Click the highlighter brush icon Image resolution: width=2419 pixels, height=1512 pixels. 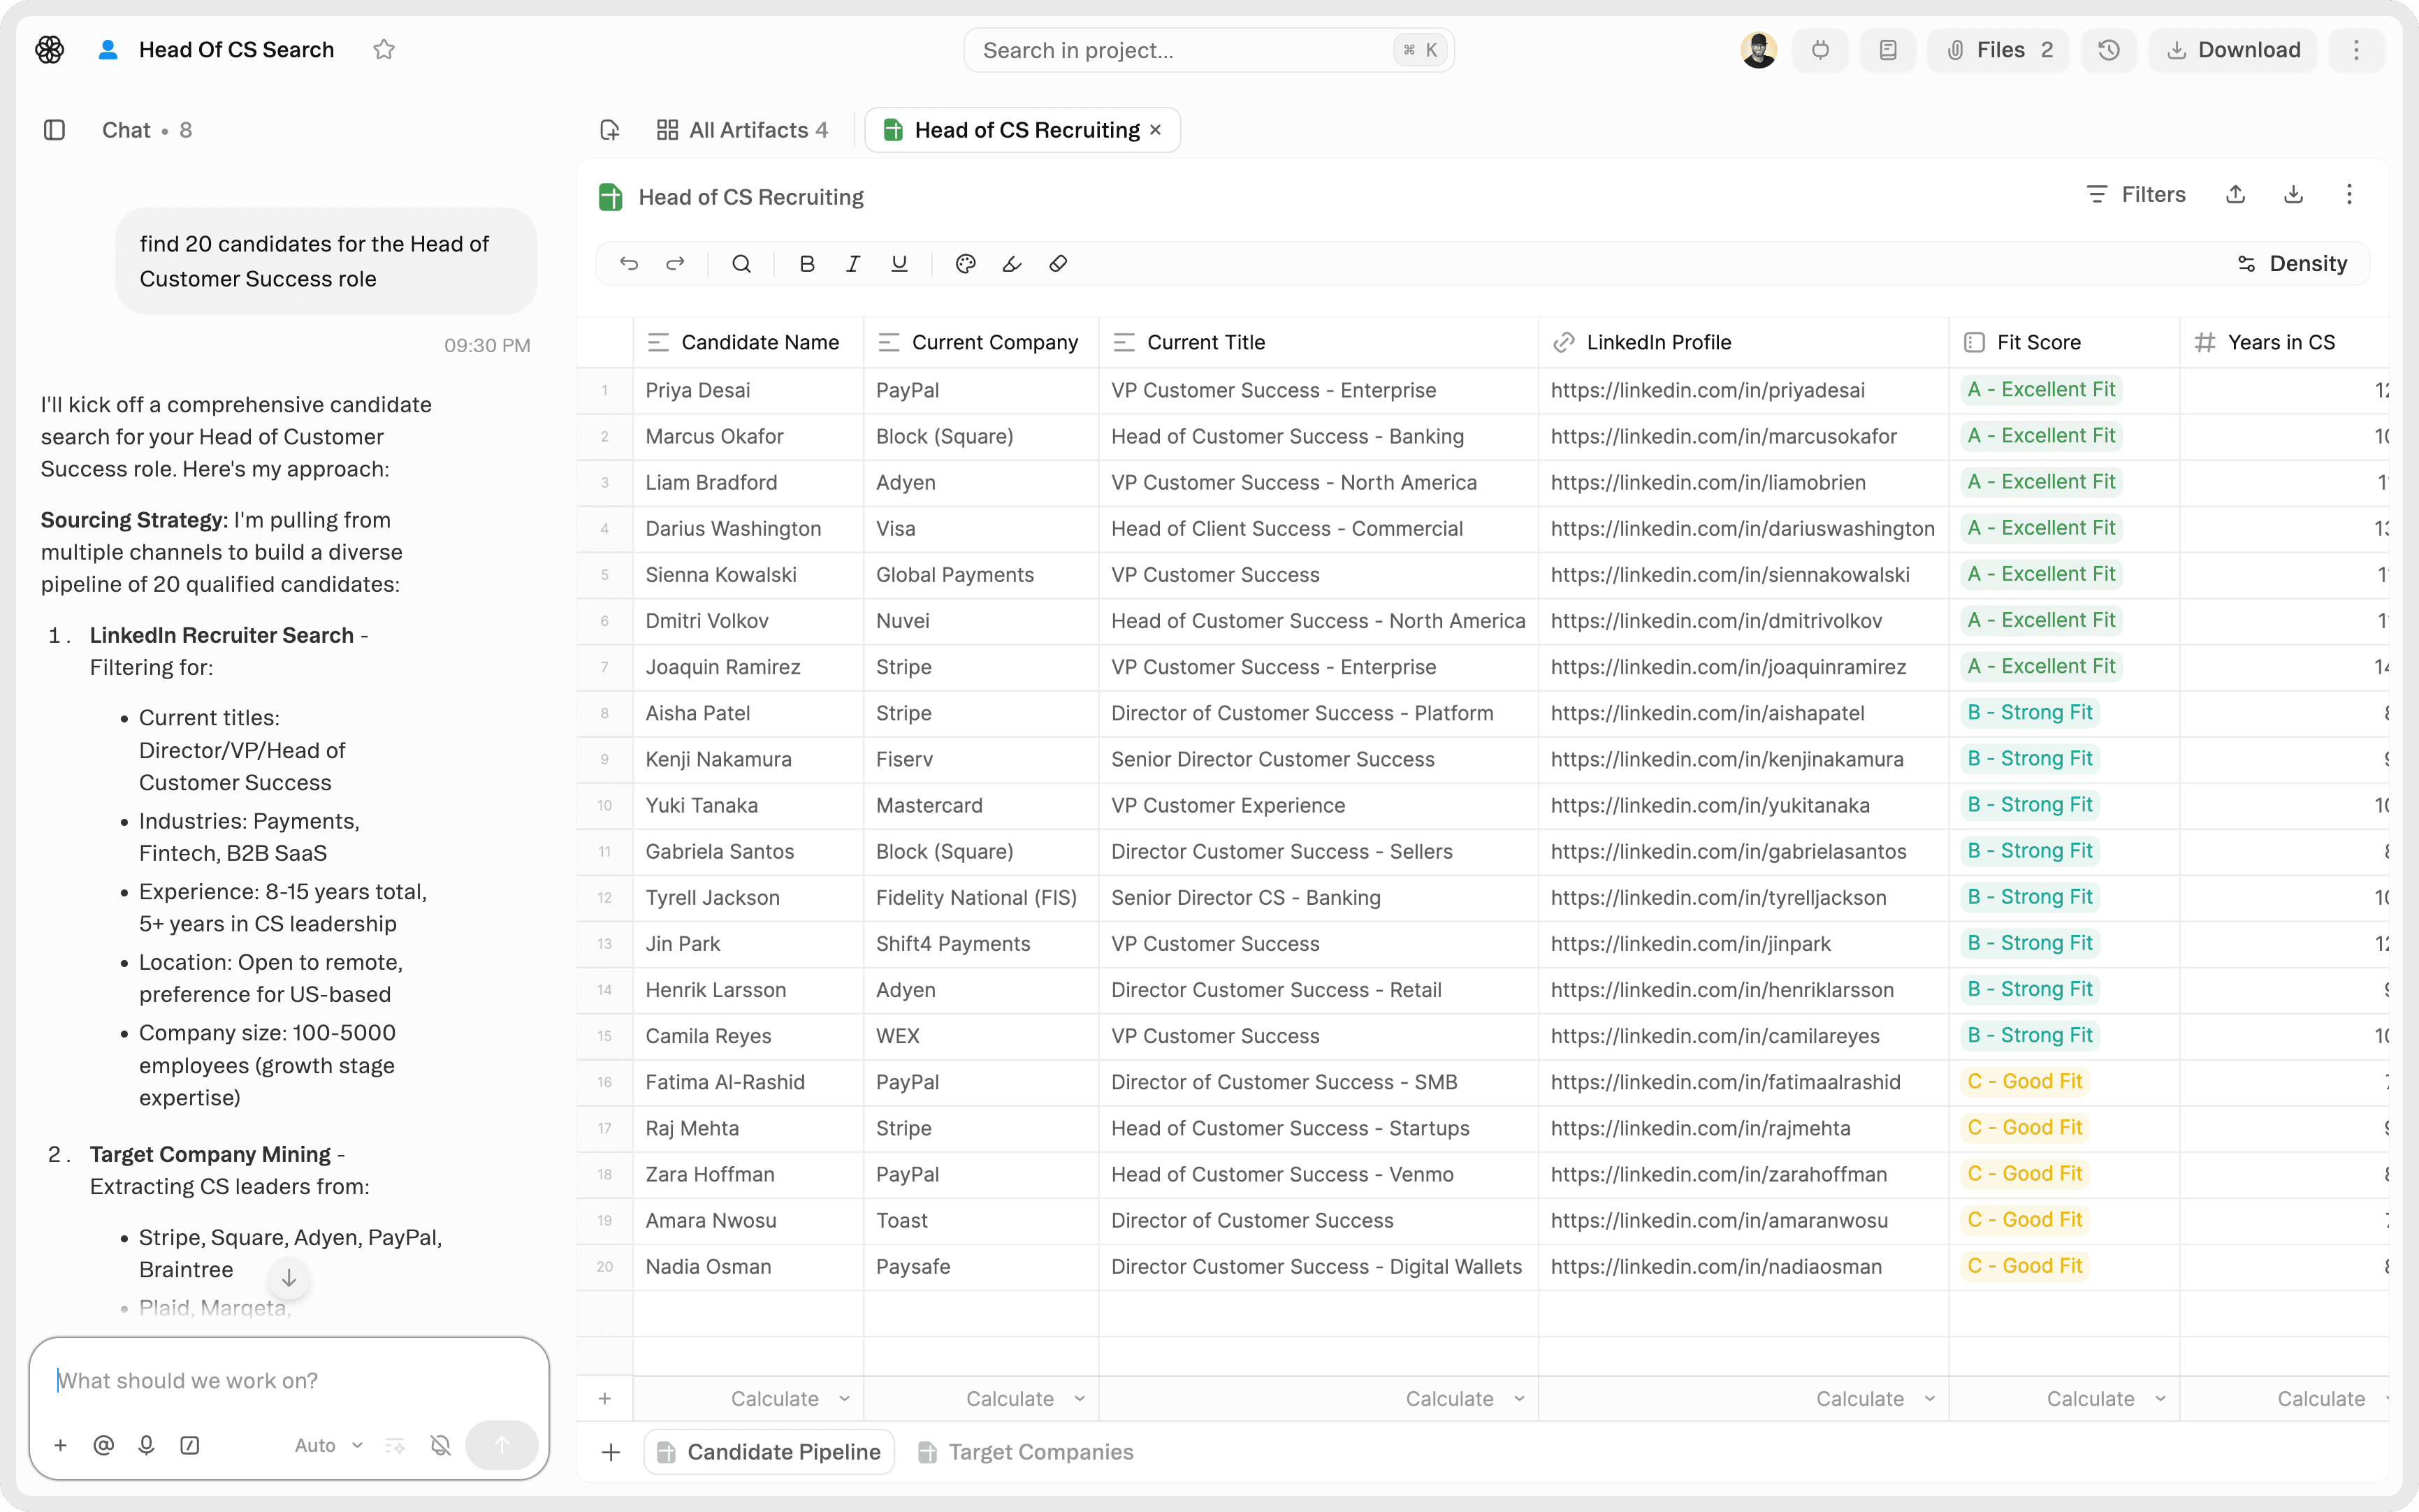point(1012,264)
